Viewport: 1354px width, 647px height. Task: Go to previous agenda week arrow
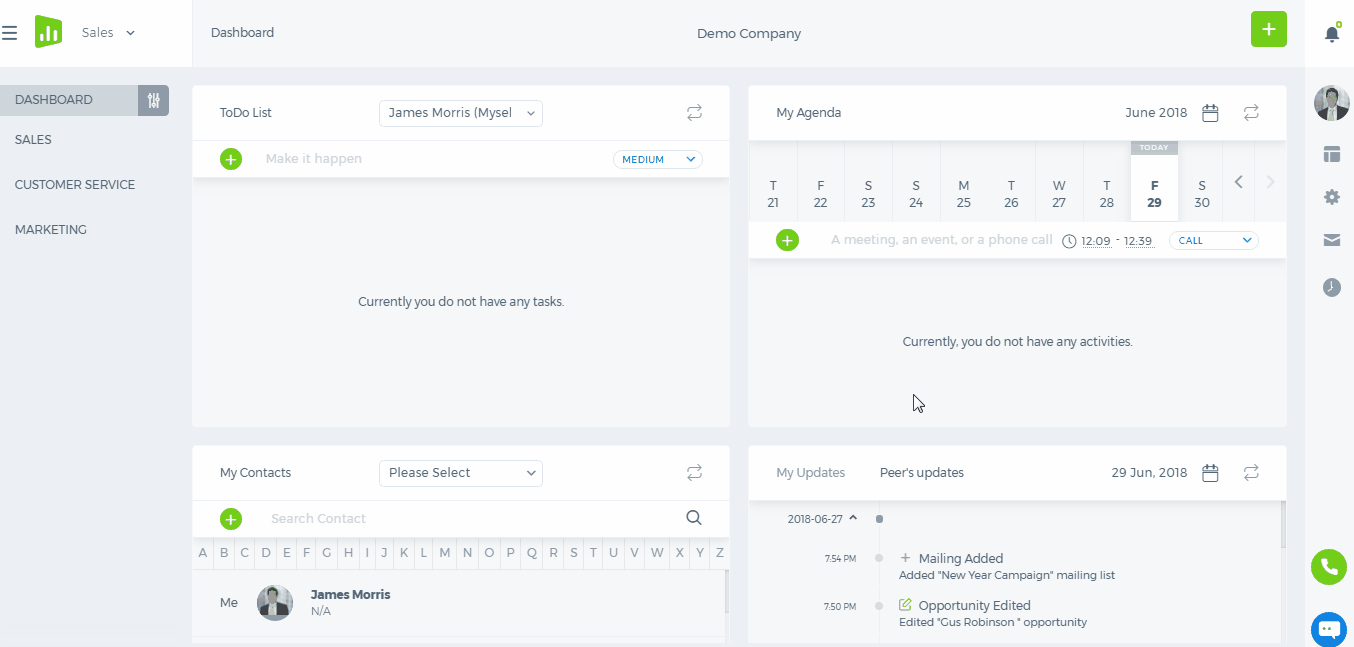(x=1239, y=182)
